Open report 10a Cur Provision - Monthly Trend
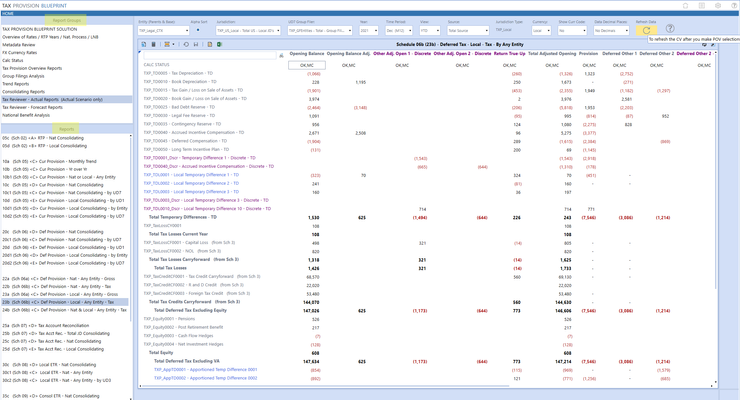The height and width of the screenshot is (400, 740). [49, 161]
